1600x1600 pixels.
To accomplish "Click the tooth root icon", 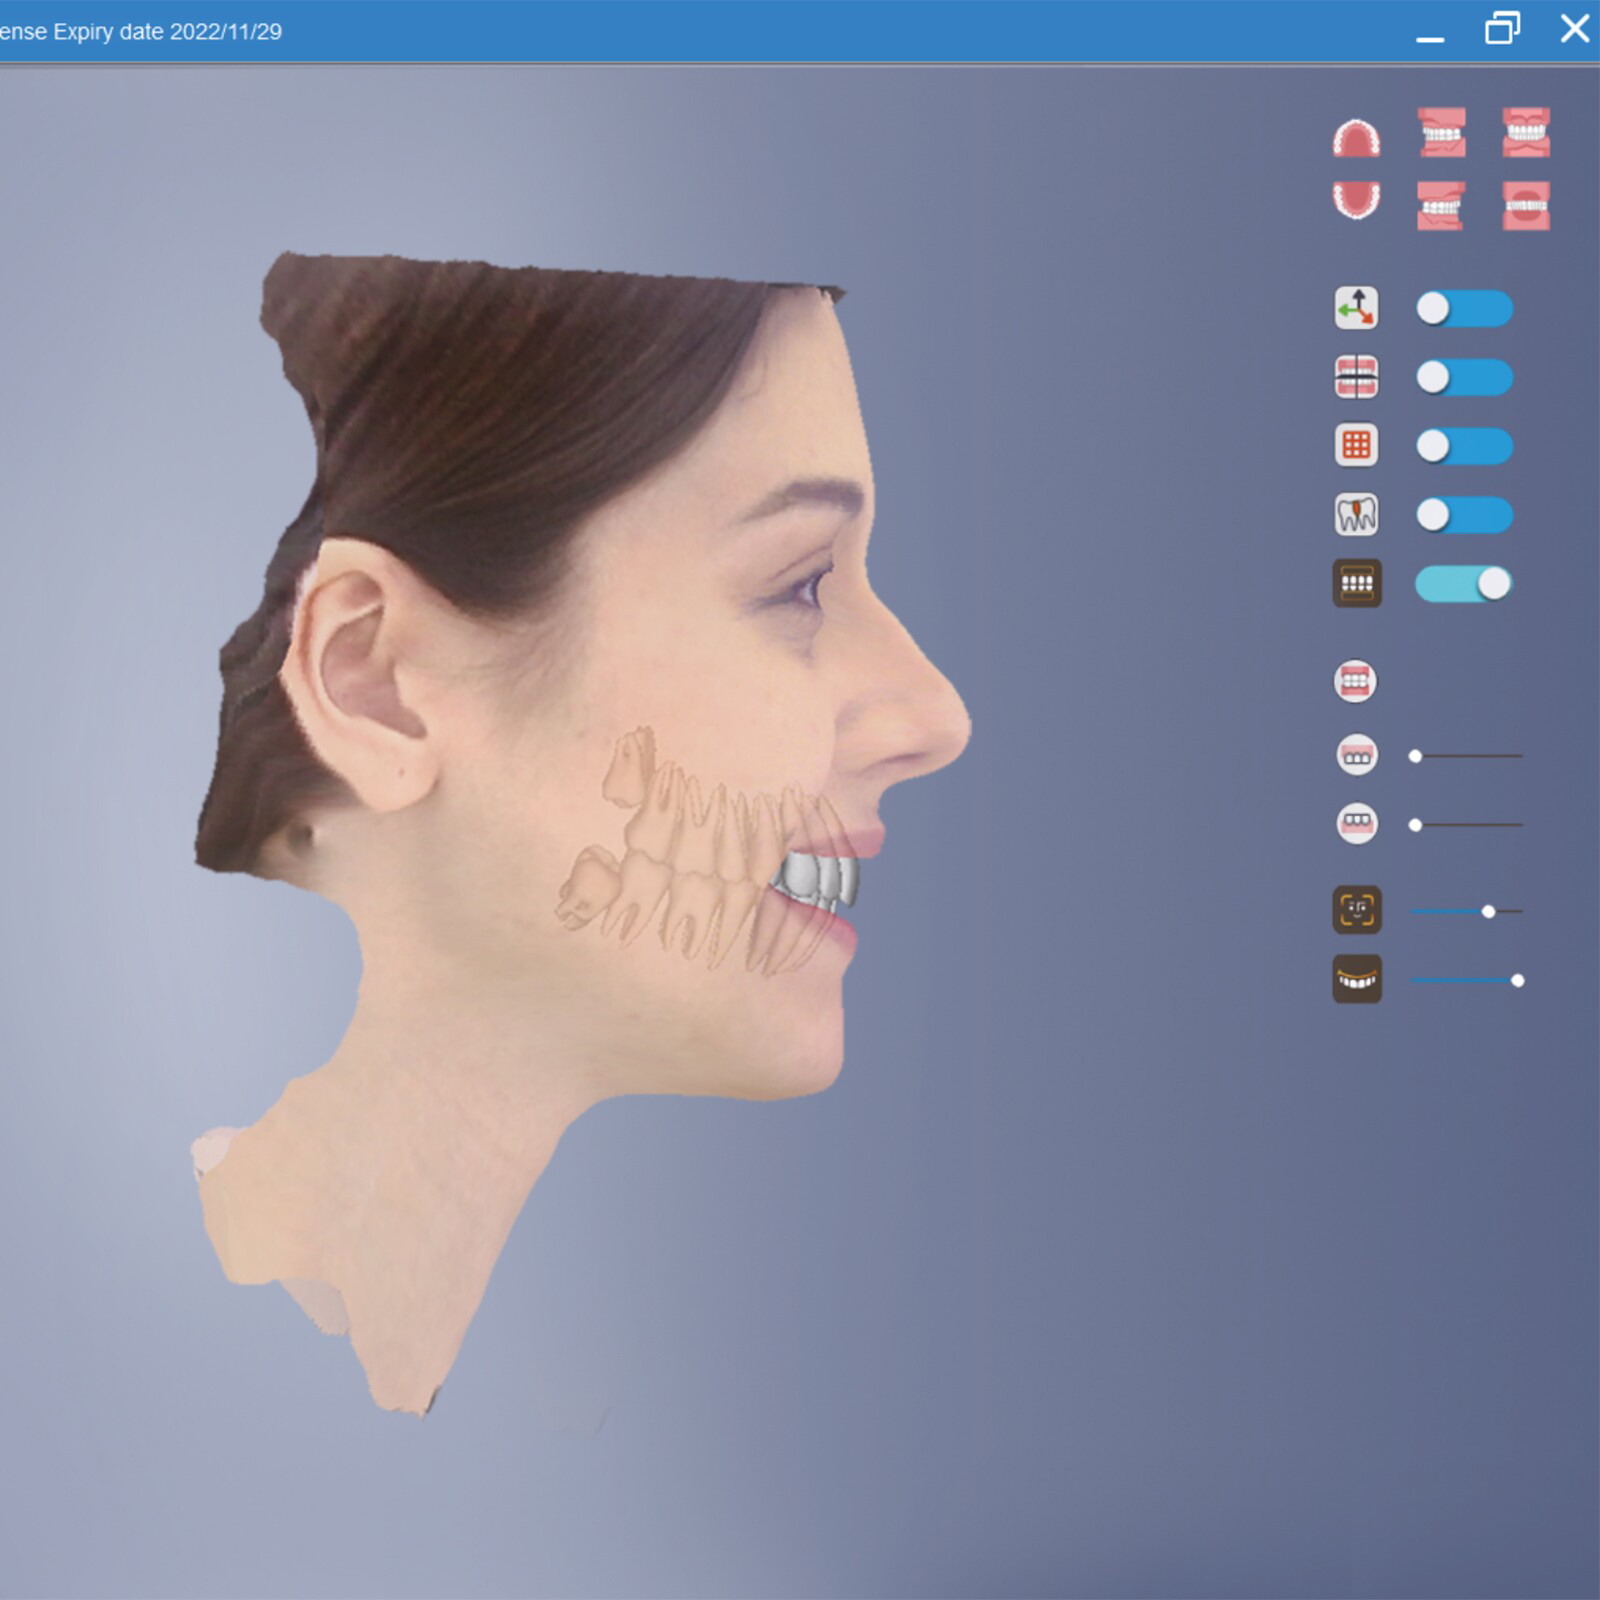I will [1356, 515].
